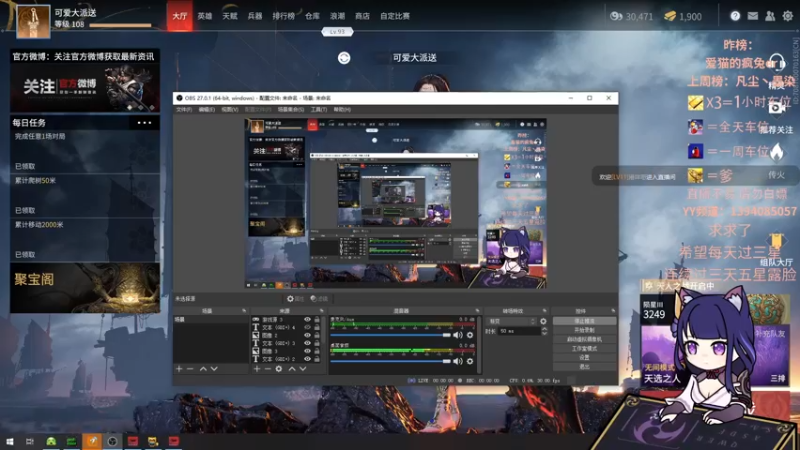Hide the 图像 3 source

point(307,351)
